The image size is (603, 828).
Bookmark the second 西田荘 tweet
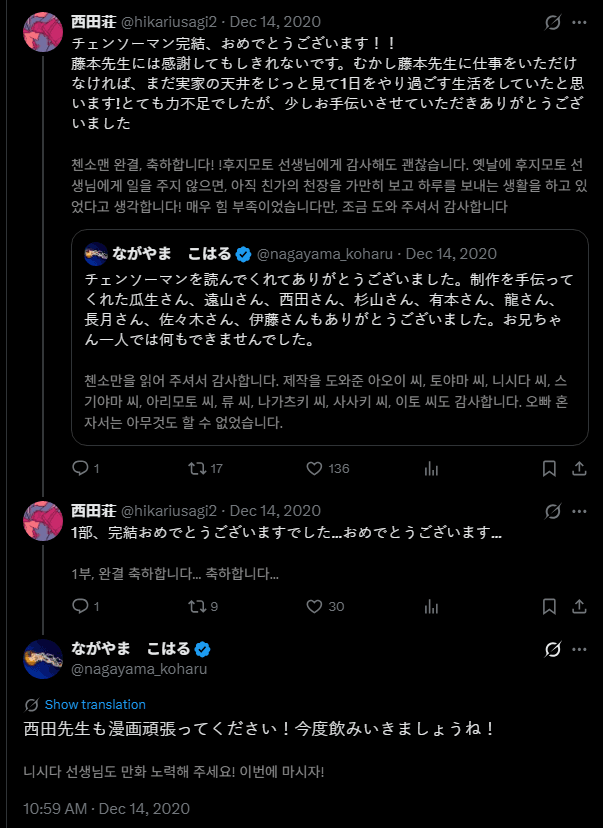(x=549, y=606)
